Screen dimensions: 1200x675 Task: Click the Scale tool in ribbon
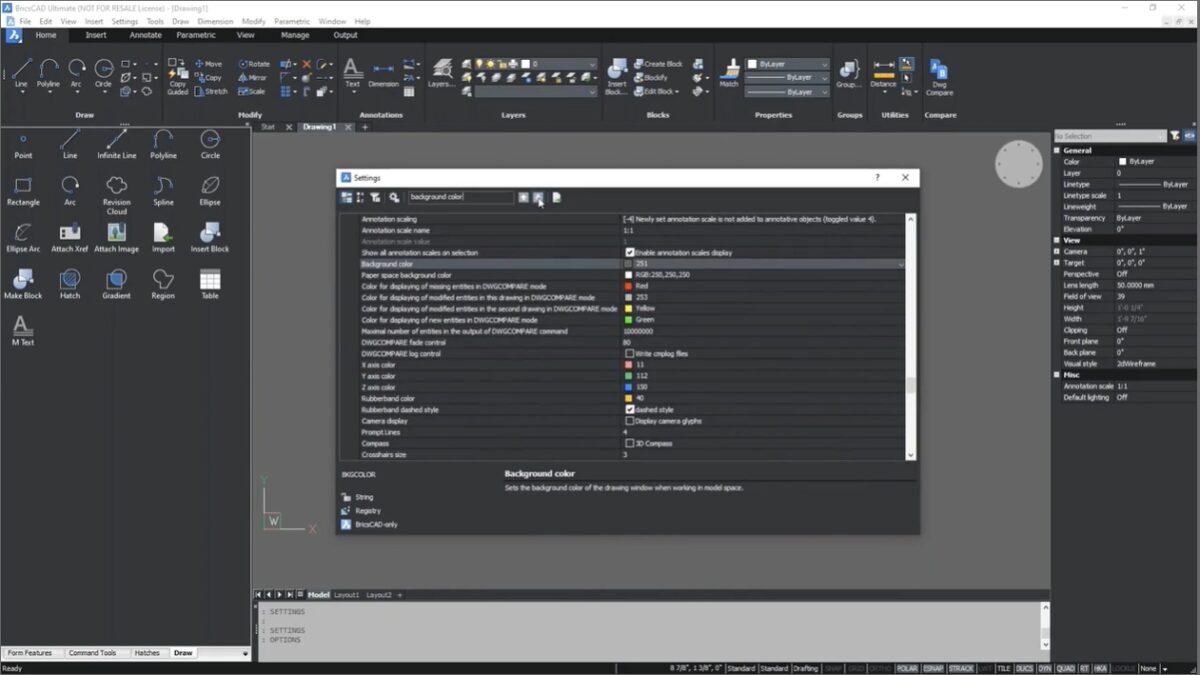(252, 91)
